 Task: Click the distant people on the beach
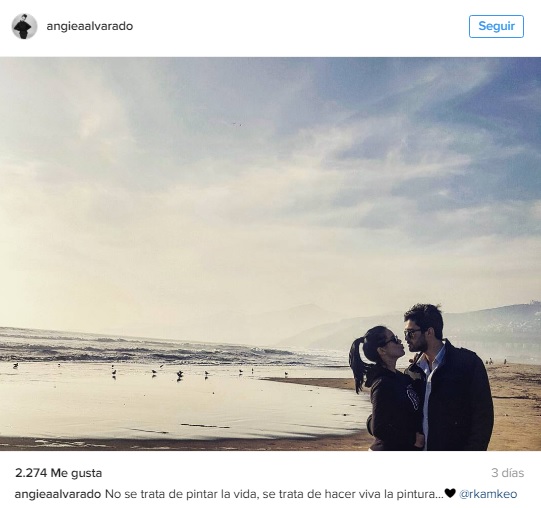[495, 361]
